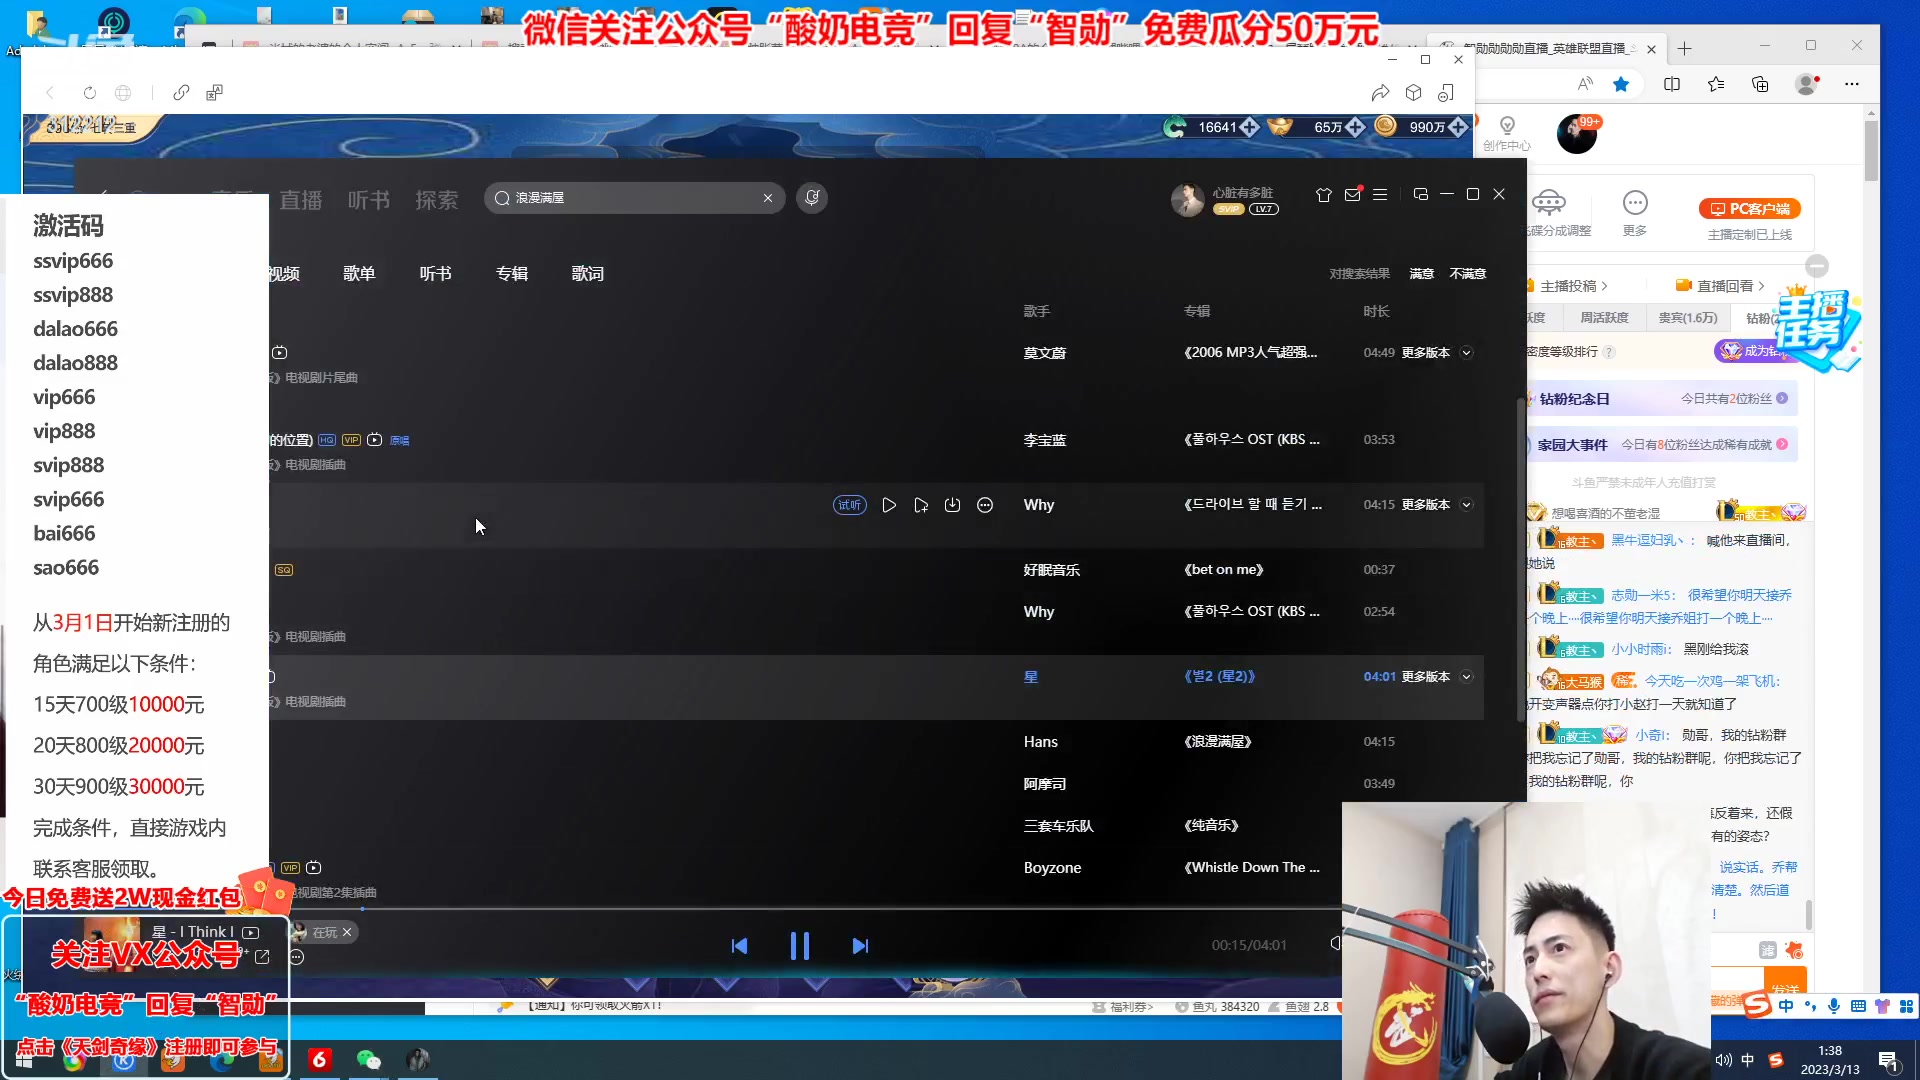Open album 《Whistle Down The ...》
The height and width of the screenshot is (1080, 1920).
1252,868
